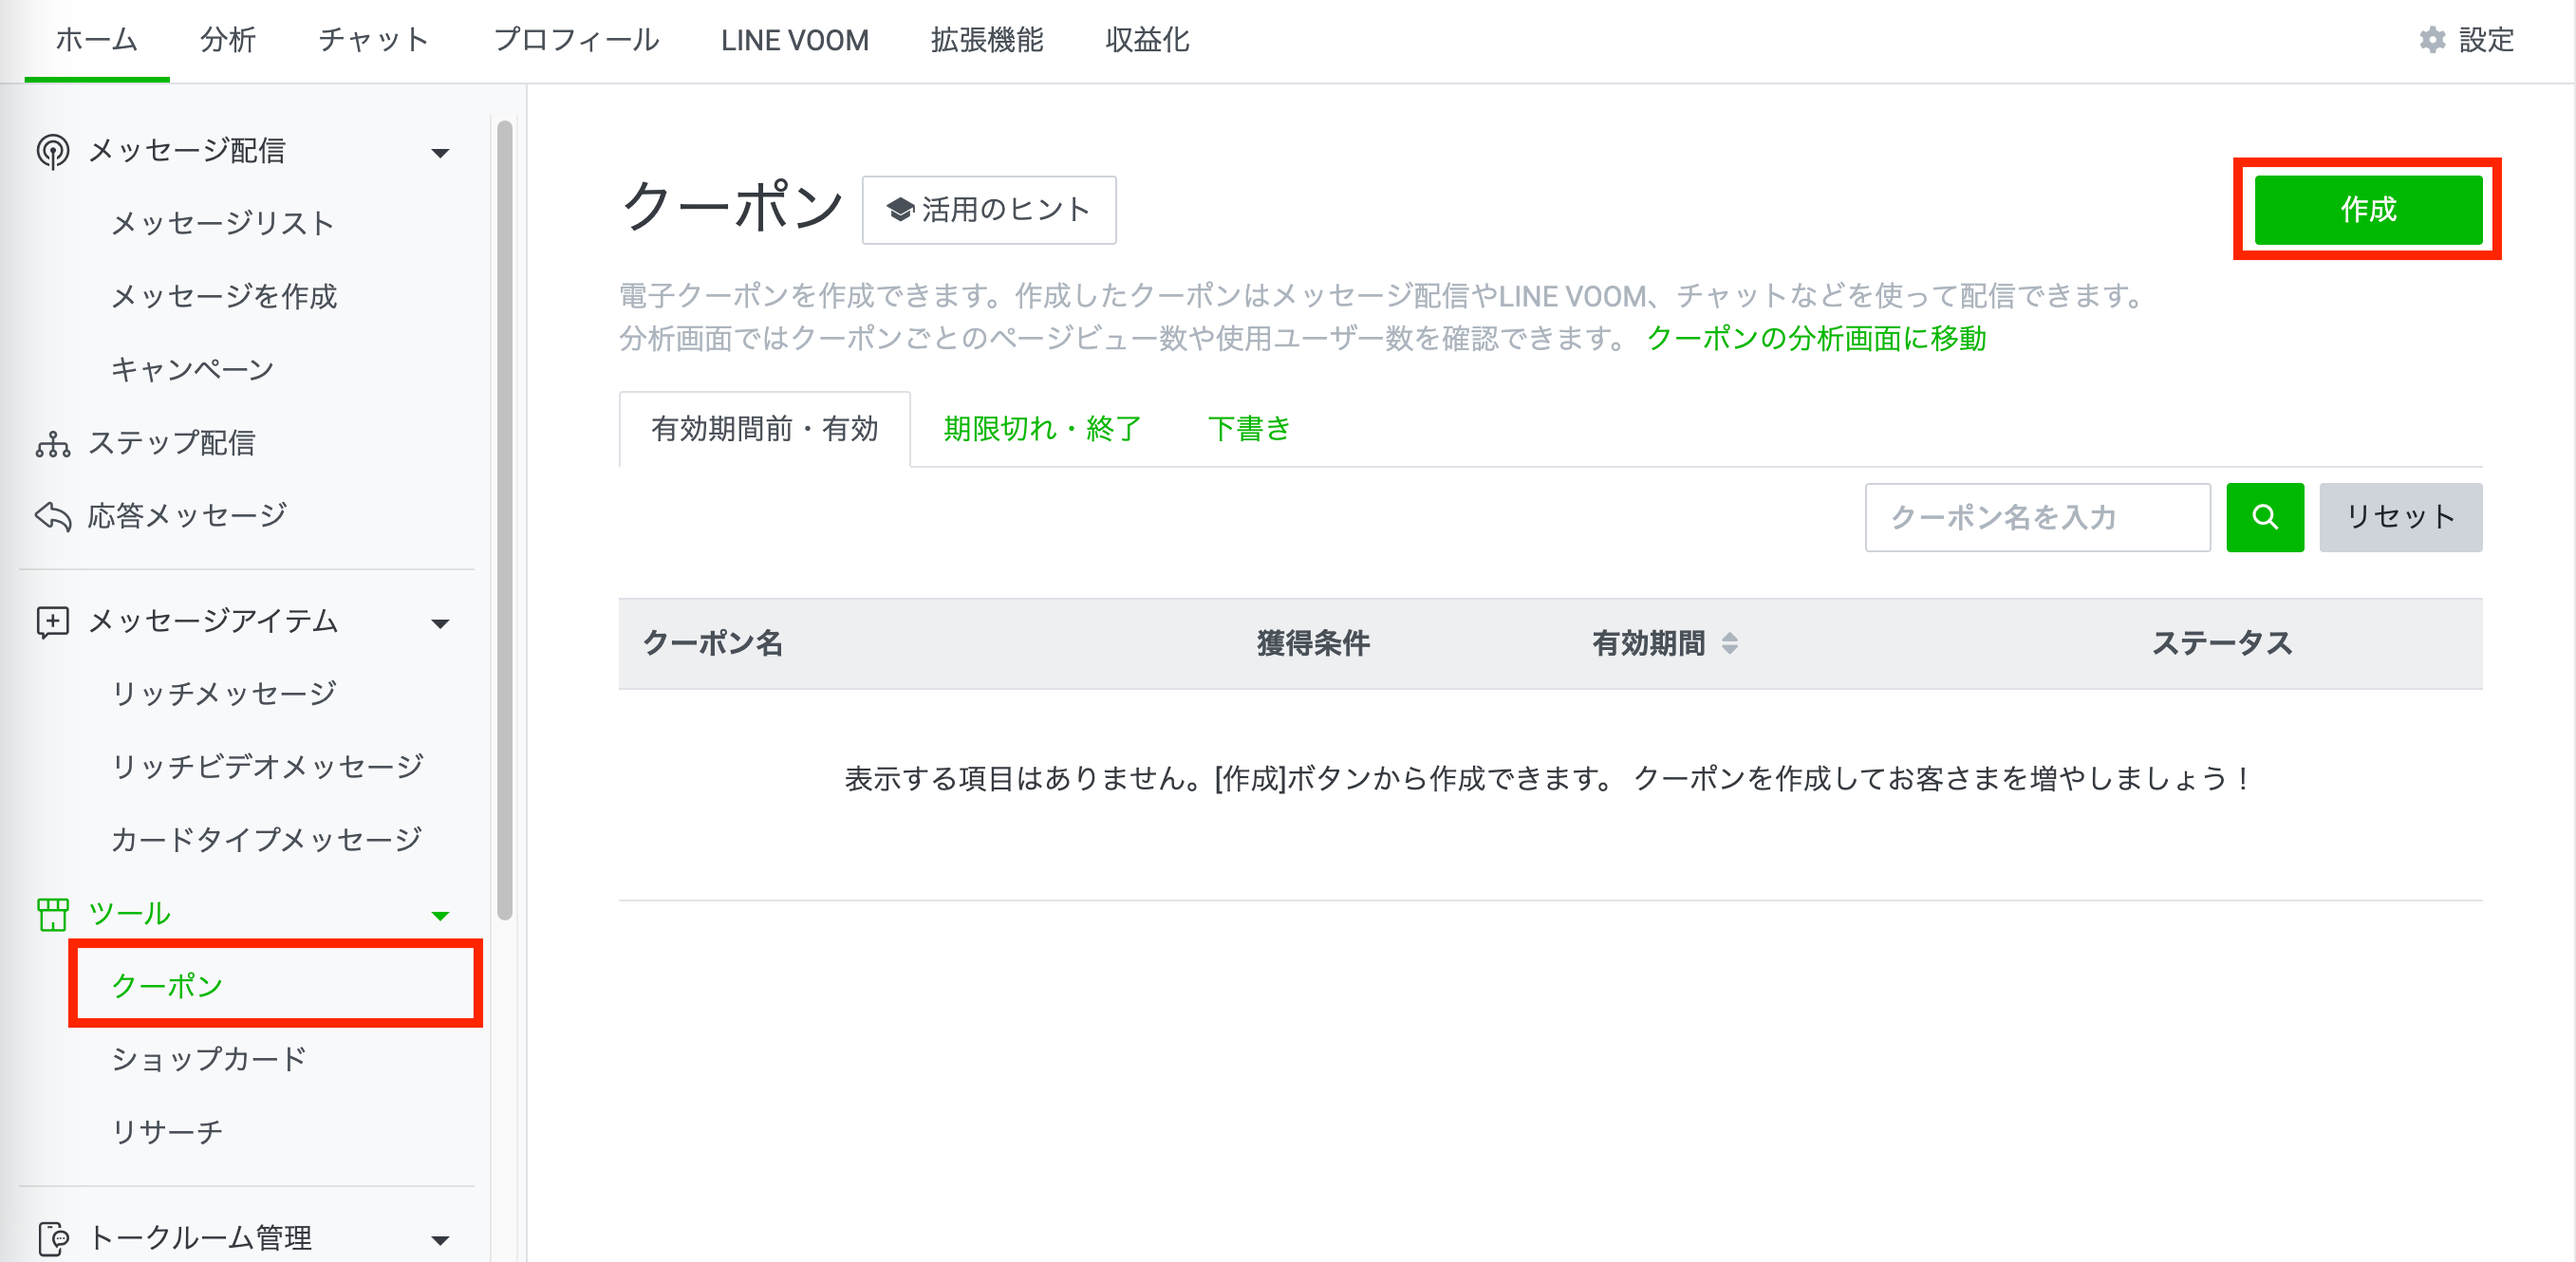The width and height of the screenshot is (2576, 1262).
Task: Open メッセージリスト in sidebar
Action: tap(222, 223)
